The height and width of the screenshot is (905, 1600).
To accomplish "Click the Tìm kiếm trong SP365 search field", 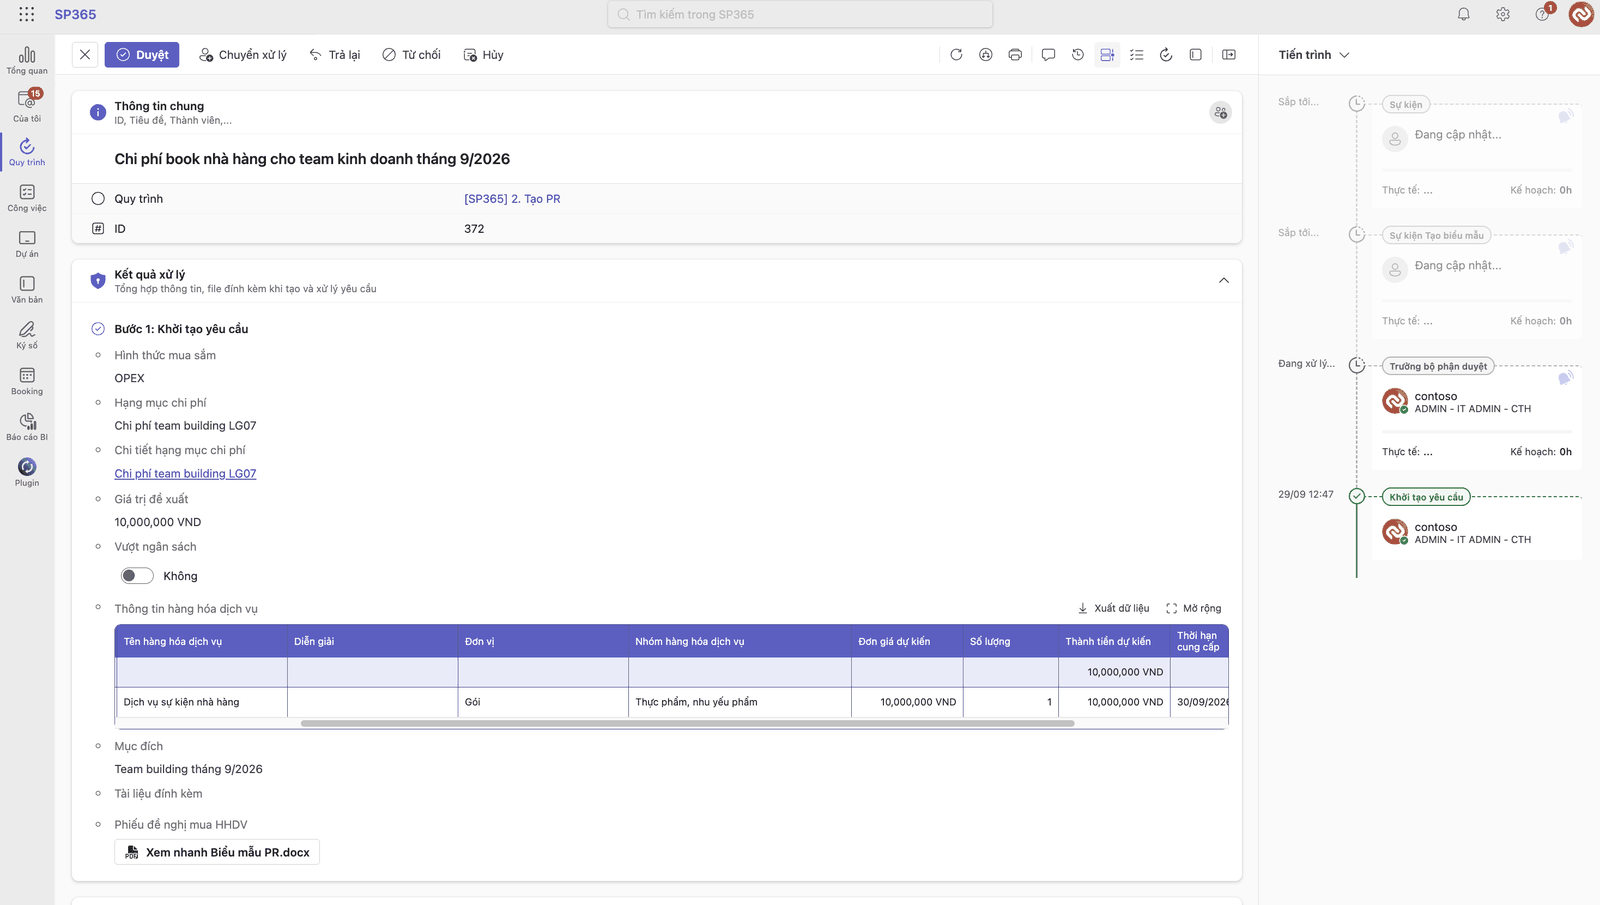I will [x=800, y=14].
